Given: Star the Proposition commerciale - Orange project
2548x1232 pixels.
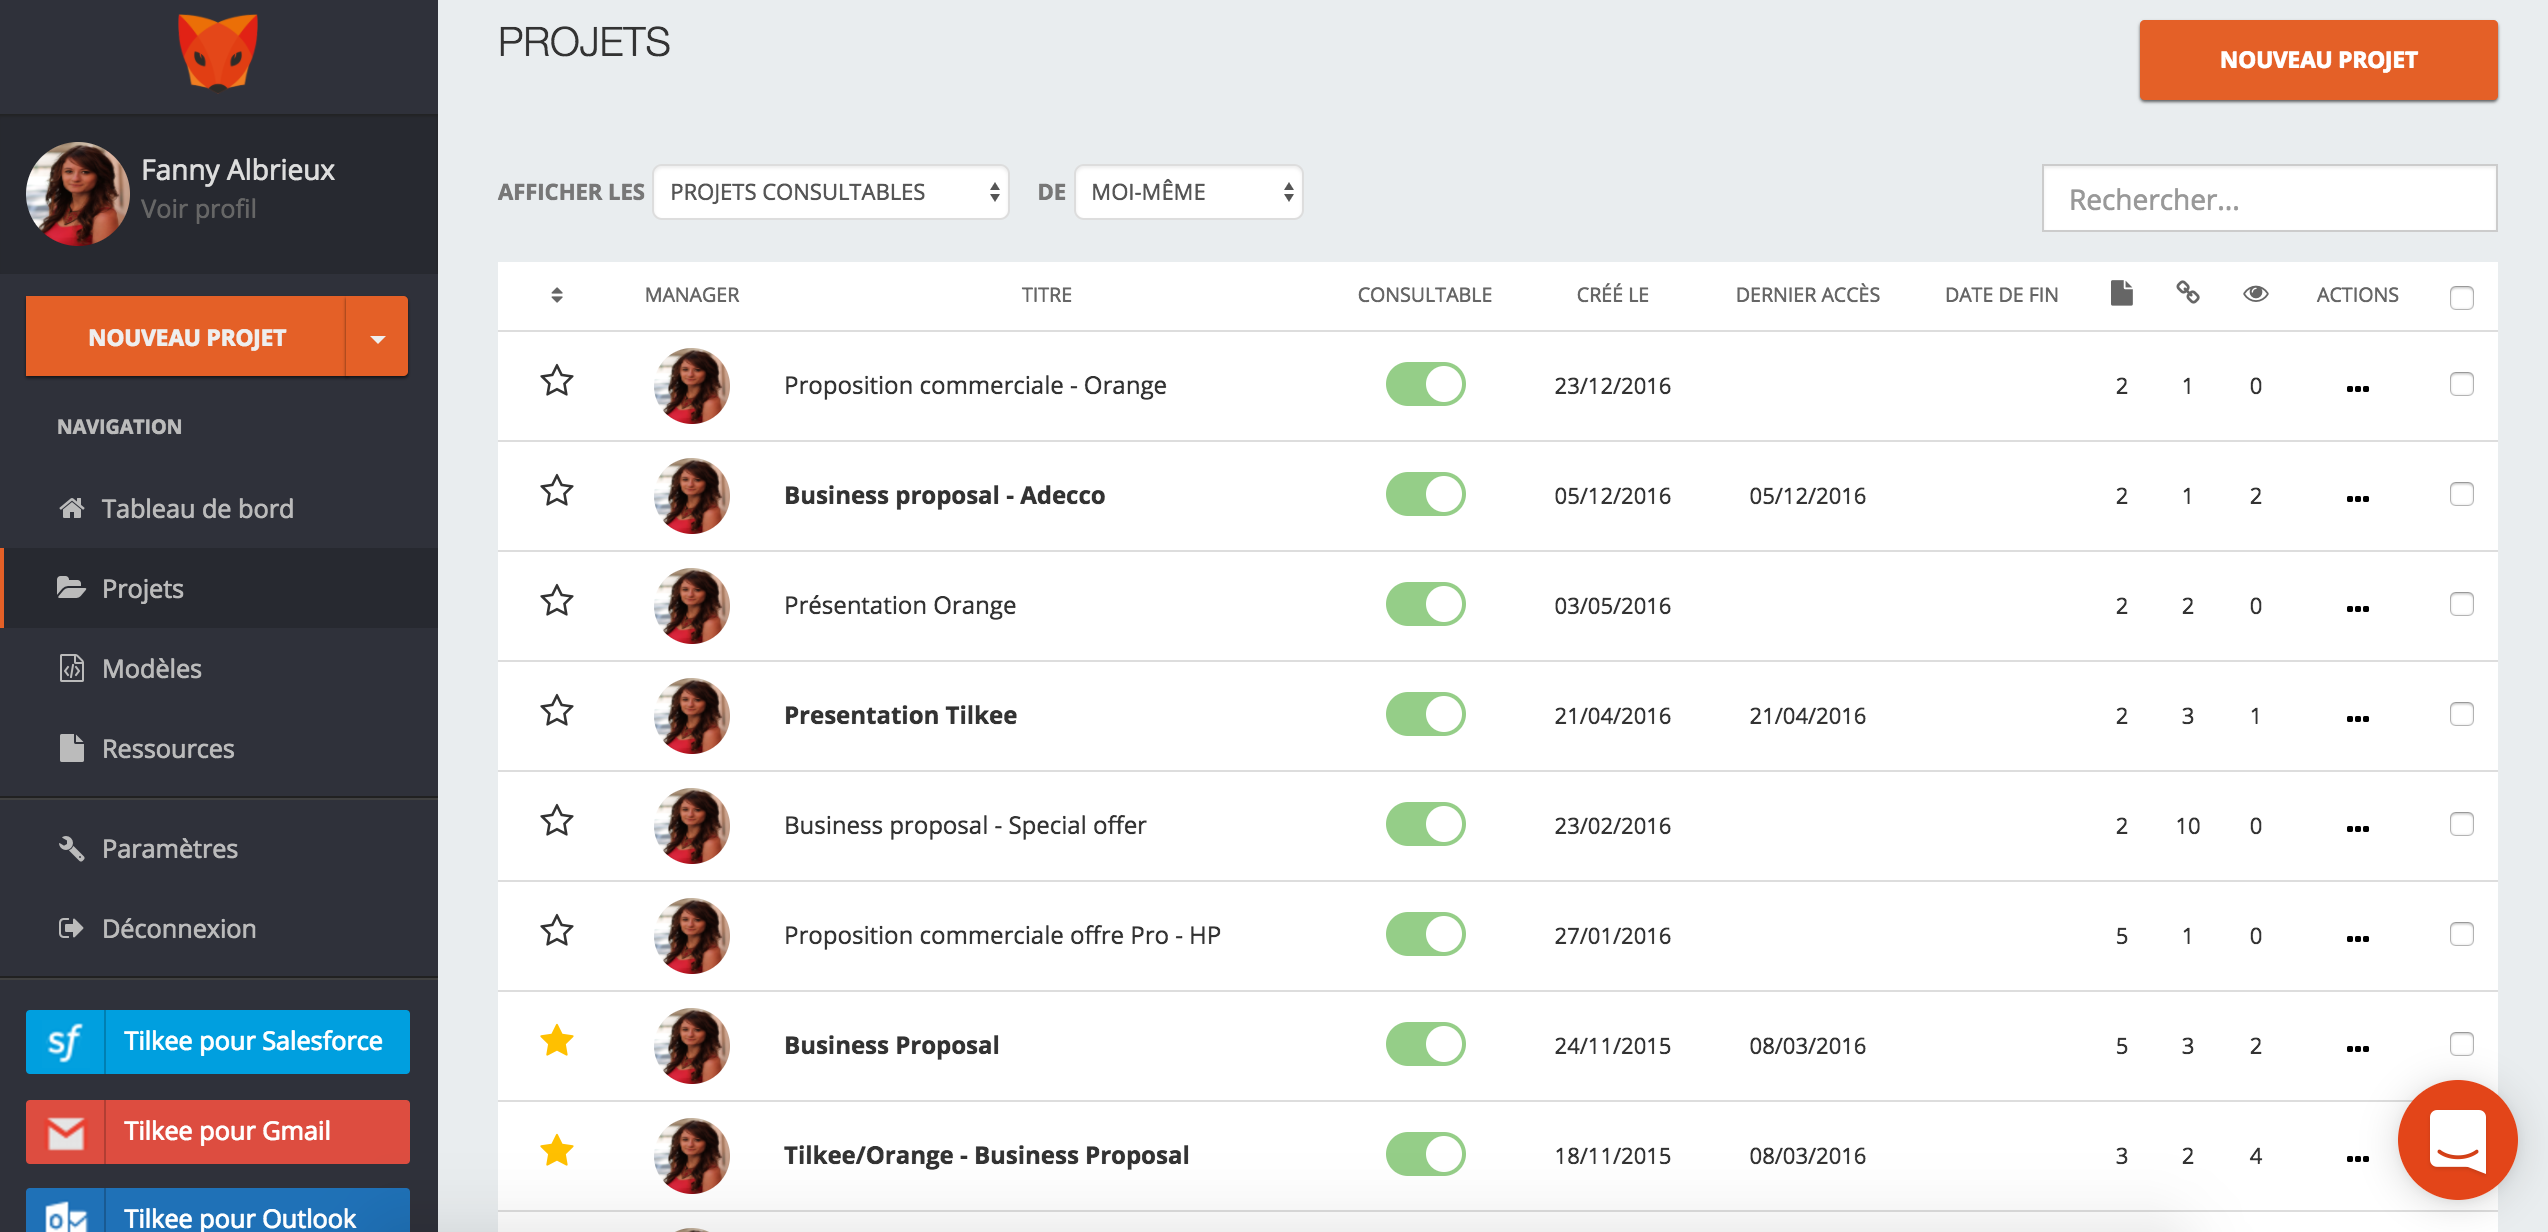Looking at the screenshot, I should [557, 381].
